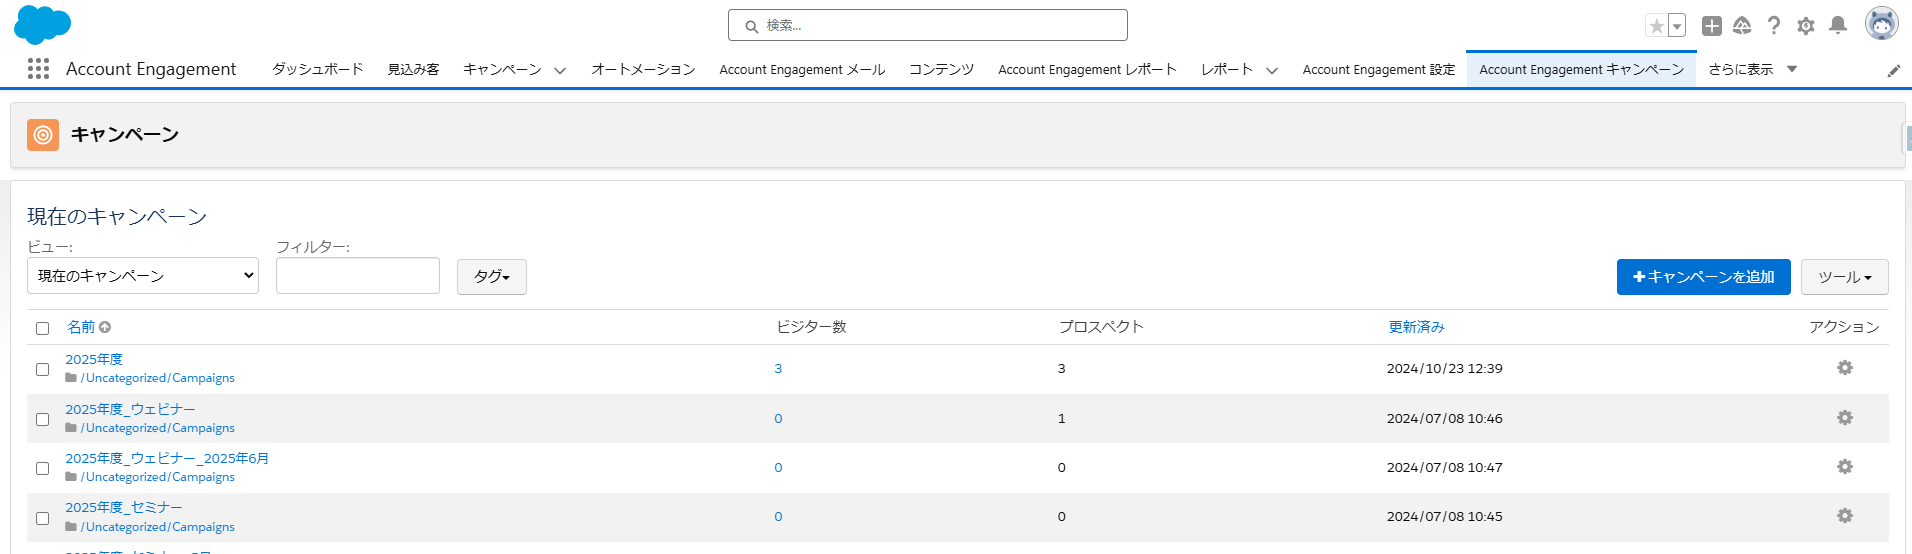This screenshot has width=1912, height=554.
Task: Click /Uncategorized/Campaigns folder under 2025年度_ウェビナー_2025年6月
Action: (158, 477)
